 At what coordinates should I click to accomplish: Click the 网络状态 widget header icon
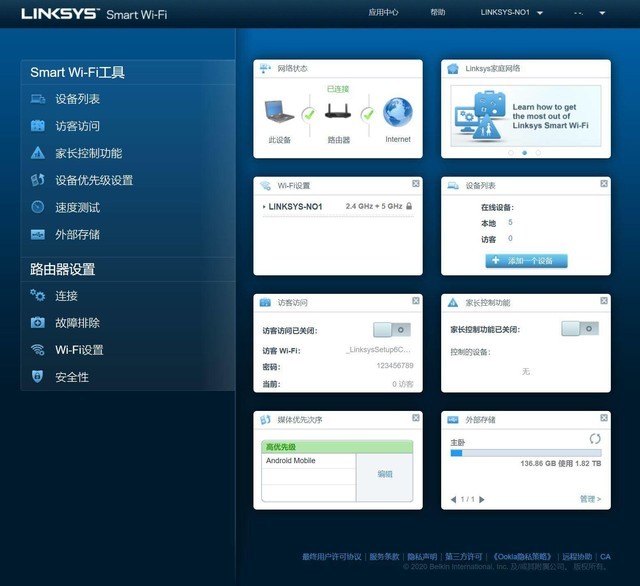265,68
